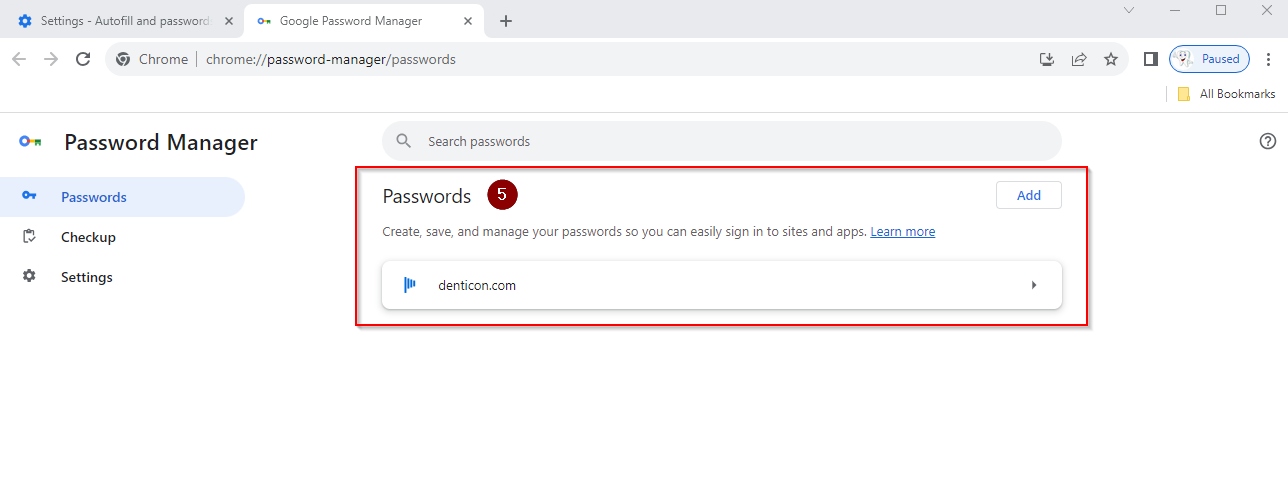
Task: Click the Add password button
Action: pos(1028,195)
